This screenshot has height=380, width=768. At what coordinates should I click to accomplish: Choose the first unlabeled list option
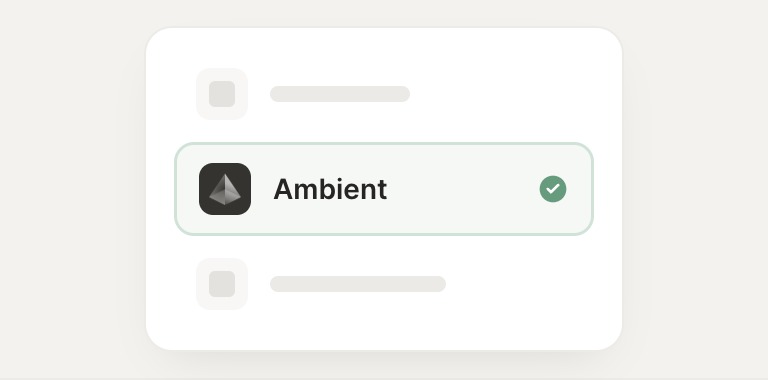coord(384,94)
